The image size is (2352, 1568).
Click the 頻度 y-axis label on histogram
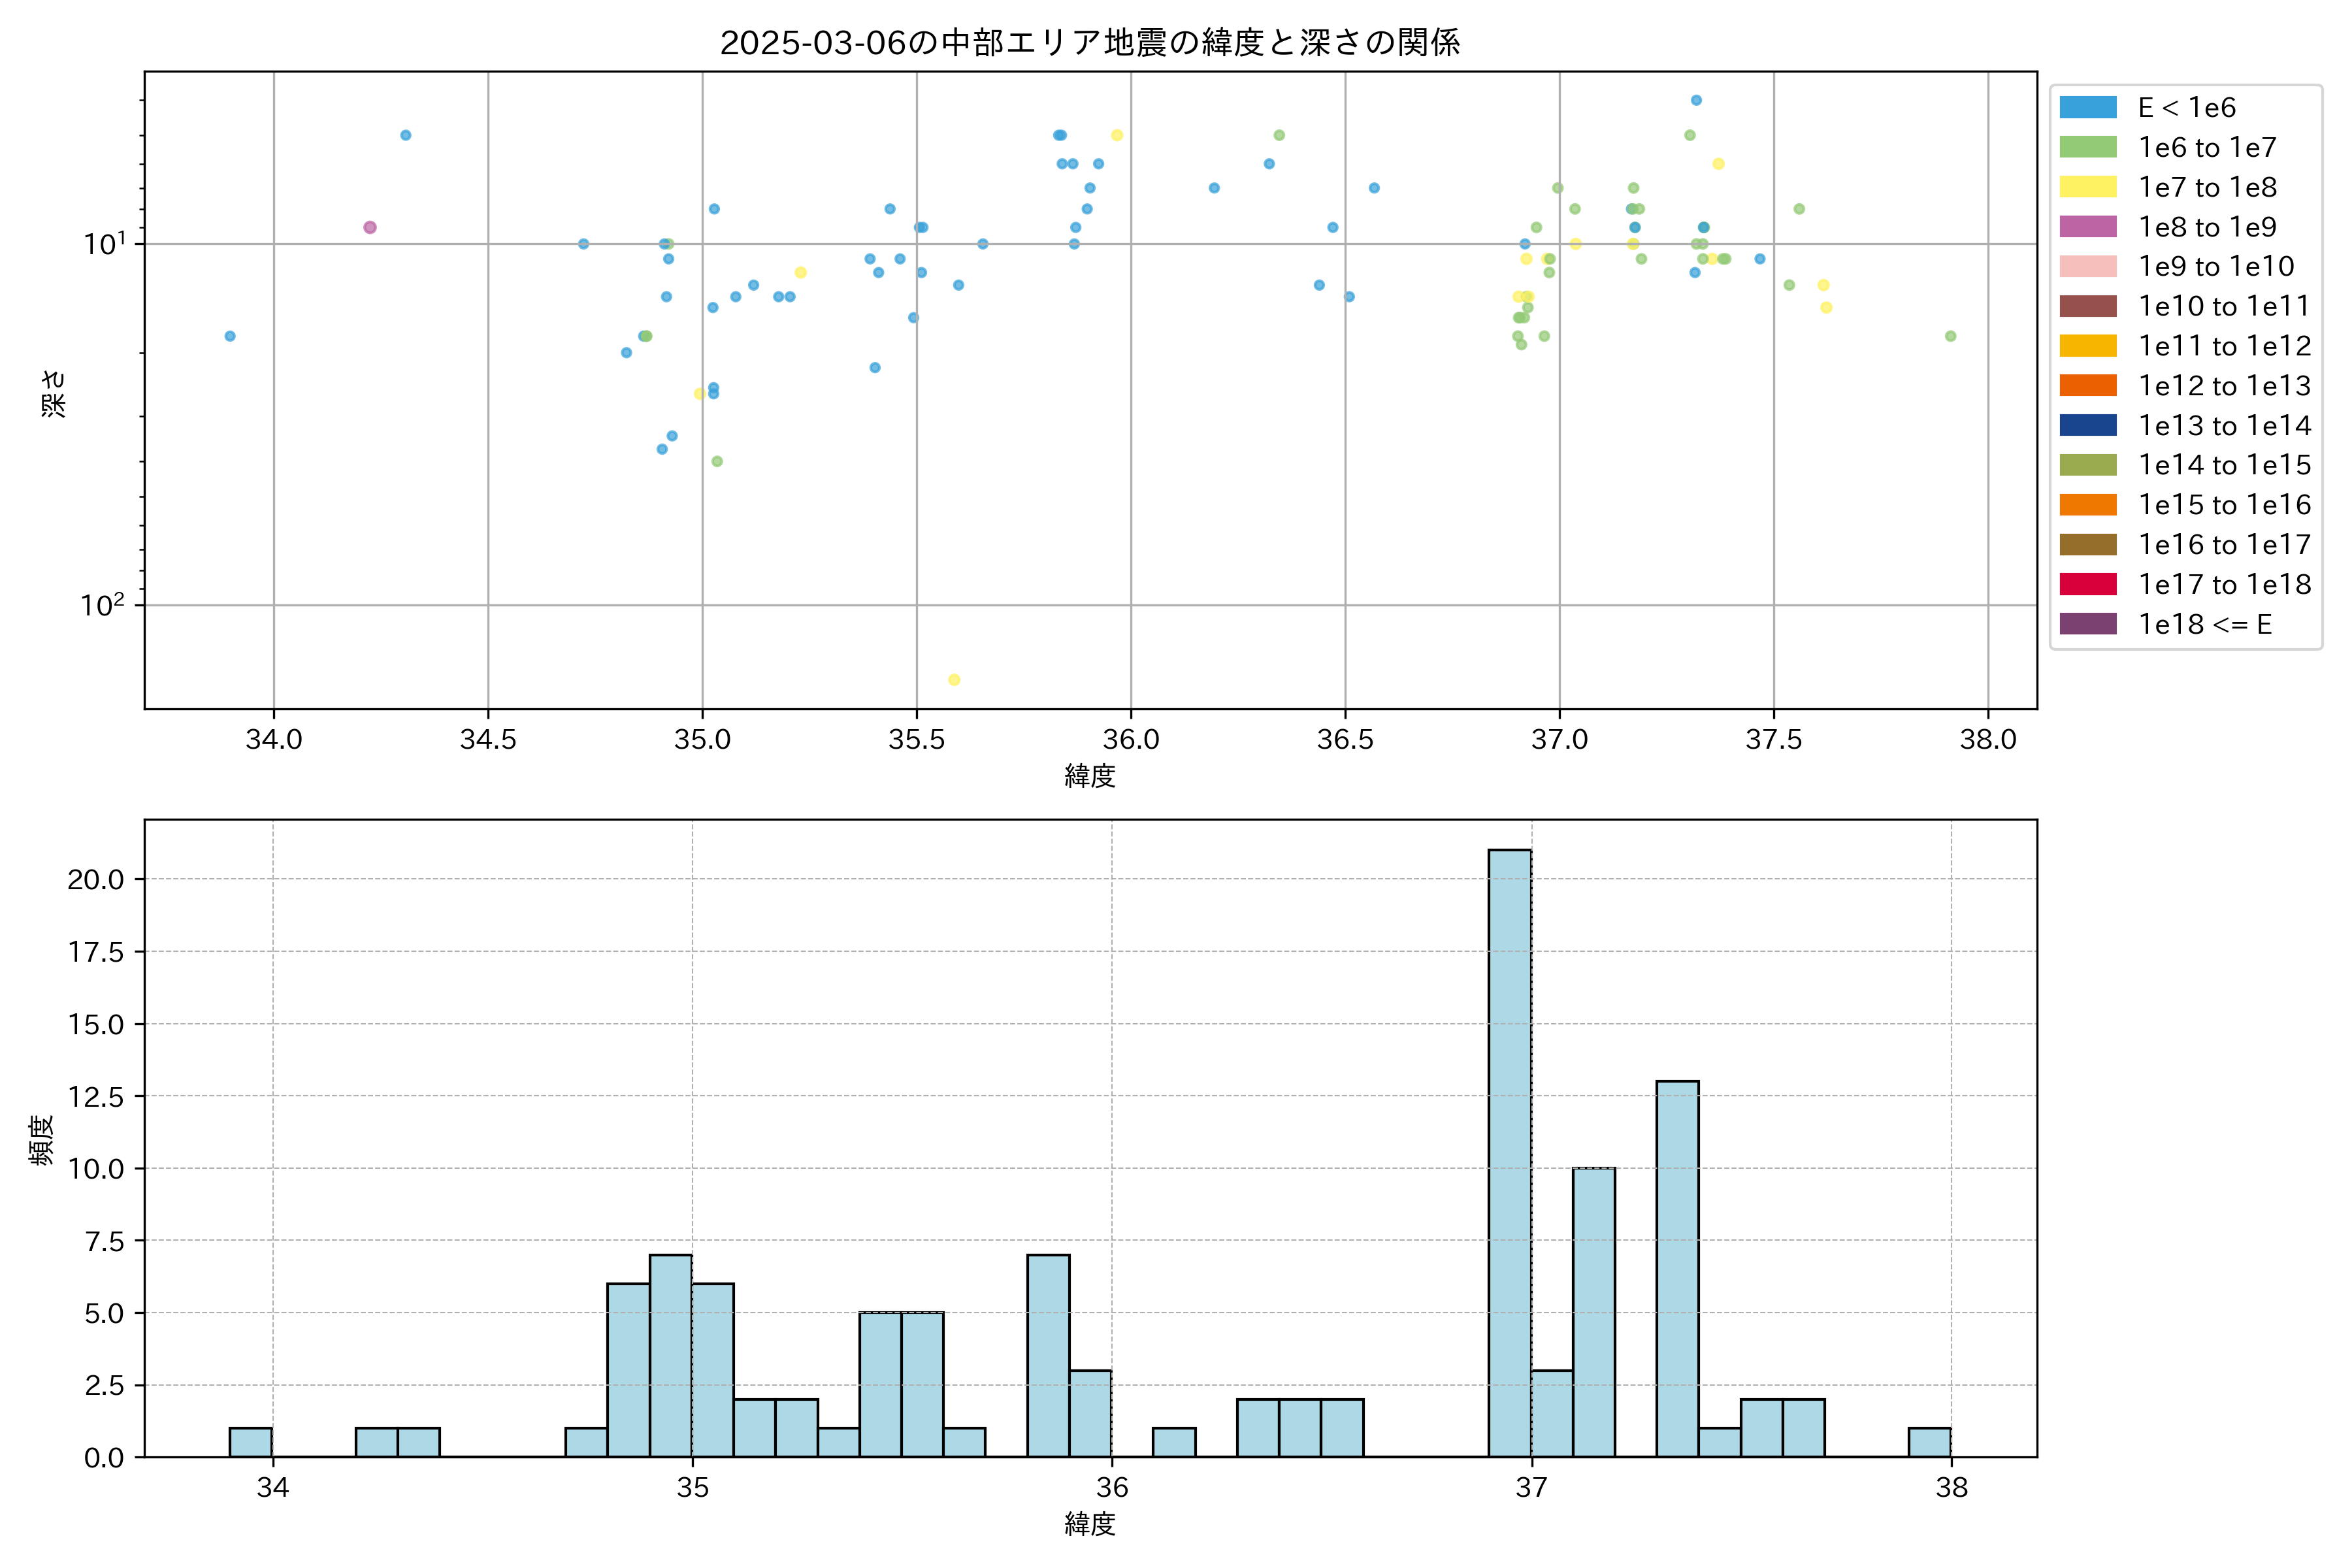[x=41, y=1139]
